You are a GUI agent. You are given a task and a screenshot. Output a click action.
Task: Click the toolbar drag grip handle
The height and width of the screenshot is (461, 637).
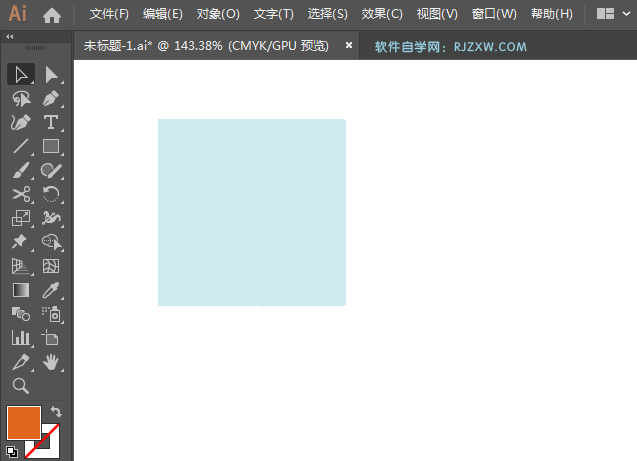[x=35, y=48]
